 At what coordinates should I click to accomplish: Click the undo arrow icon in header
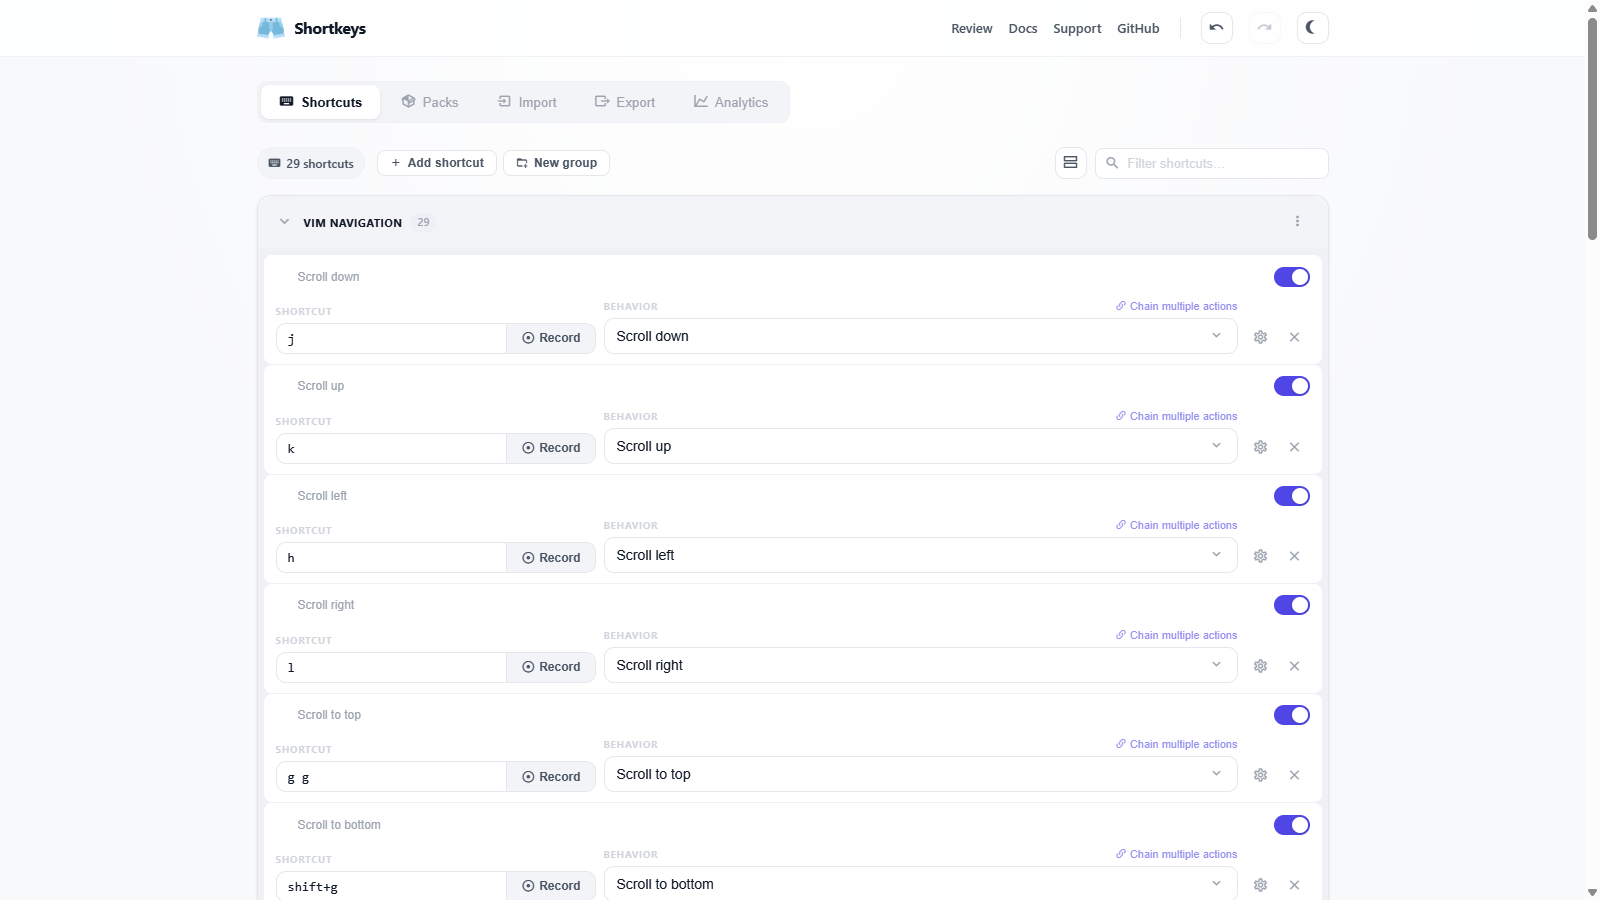pos(1216,28)
